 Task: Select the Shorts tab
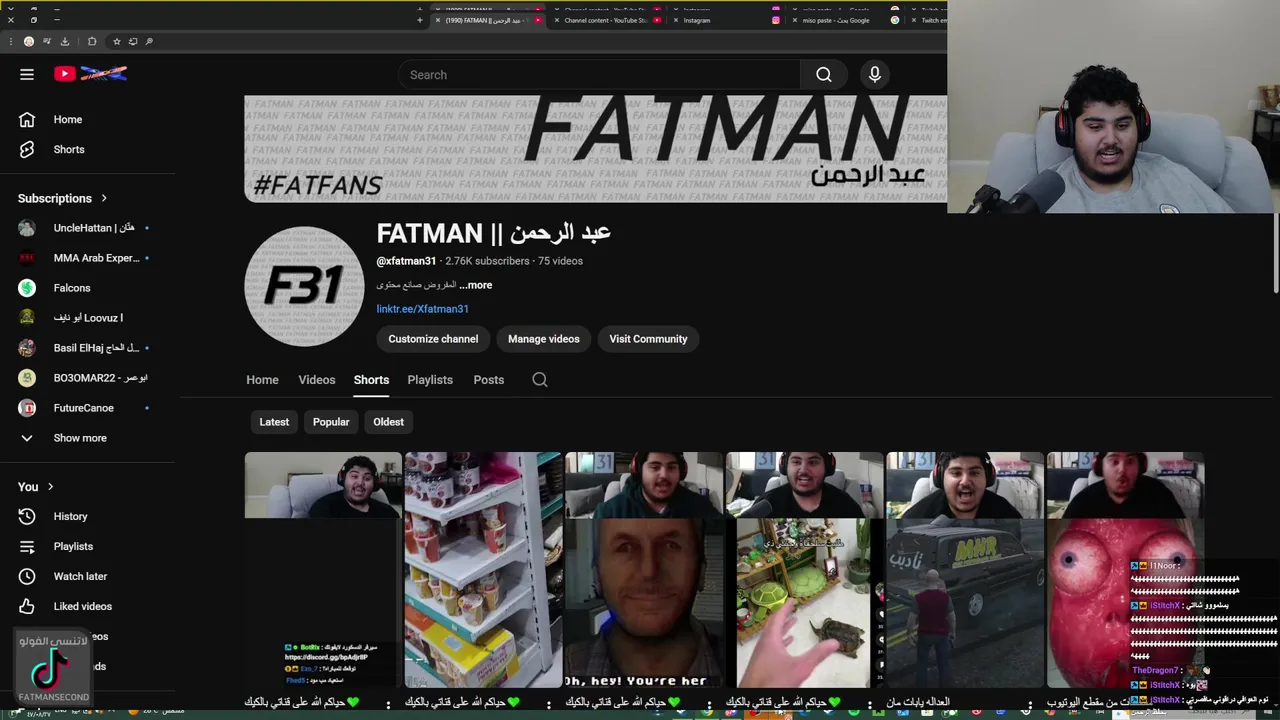click(x=371, y=380)
